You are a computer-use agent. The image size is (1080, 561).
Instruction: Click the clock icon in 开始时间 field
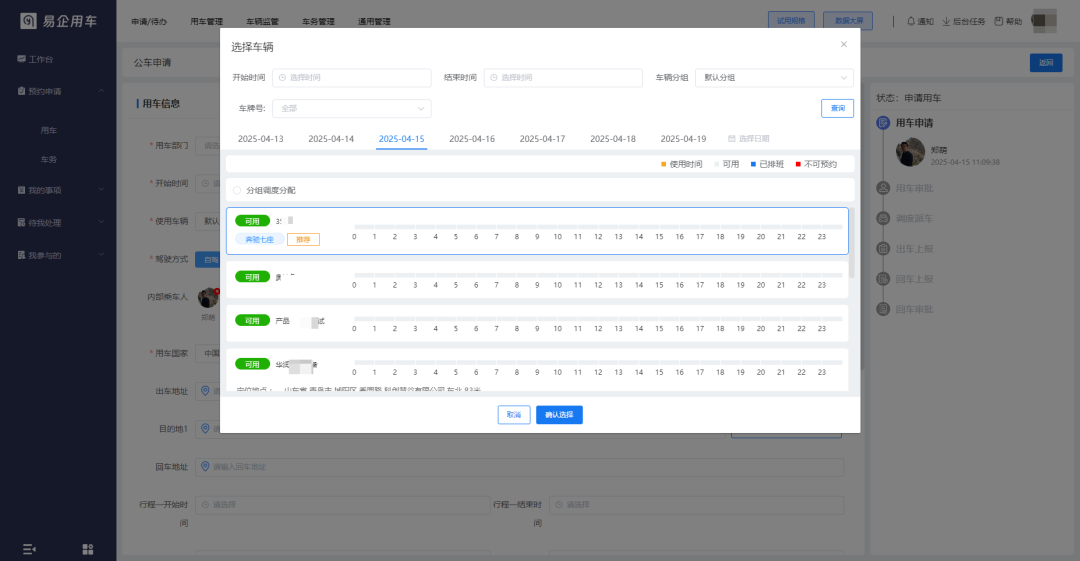(282, 78)
